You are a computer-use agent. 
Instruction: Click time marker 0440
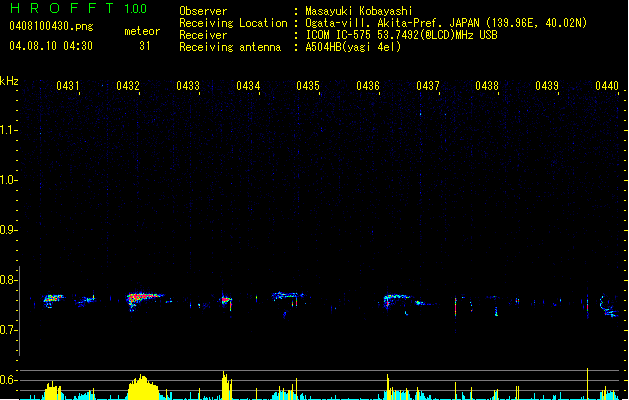pos(607,86)
